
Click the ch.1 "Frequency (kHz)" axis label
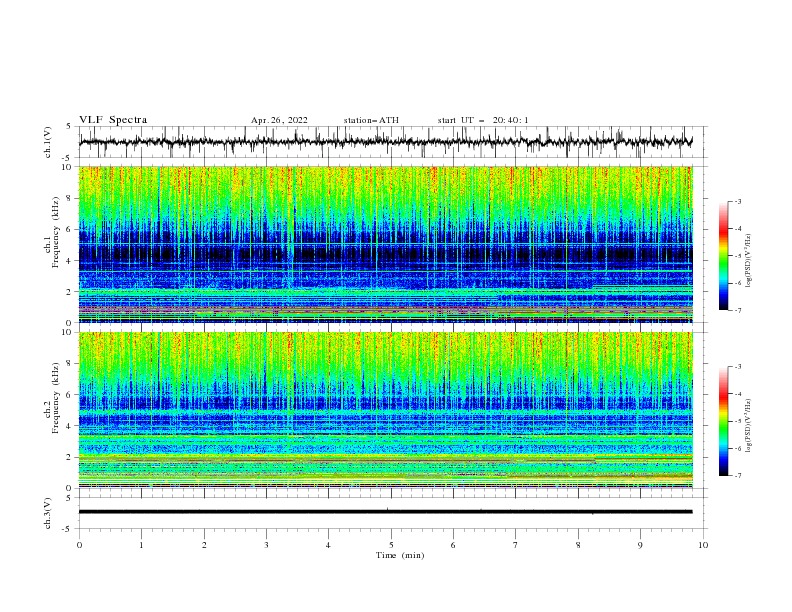55,232
